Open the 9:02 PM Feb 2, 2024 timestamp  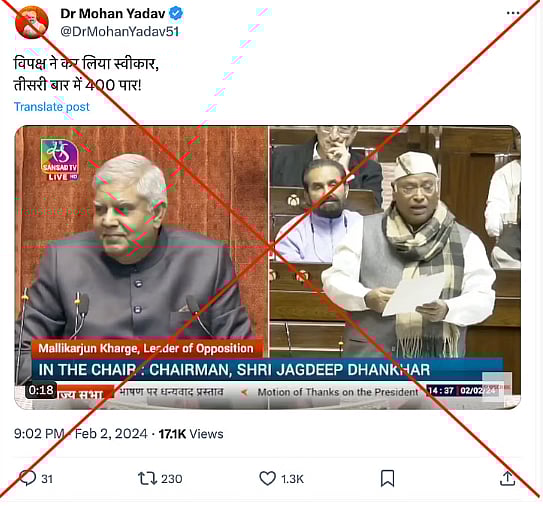tap(80, 434)
